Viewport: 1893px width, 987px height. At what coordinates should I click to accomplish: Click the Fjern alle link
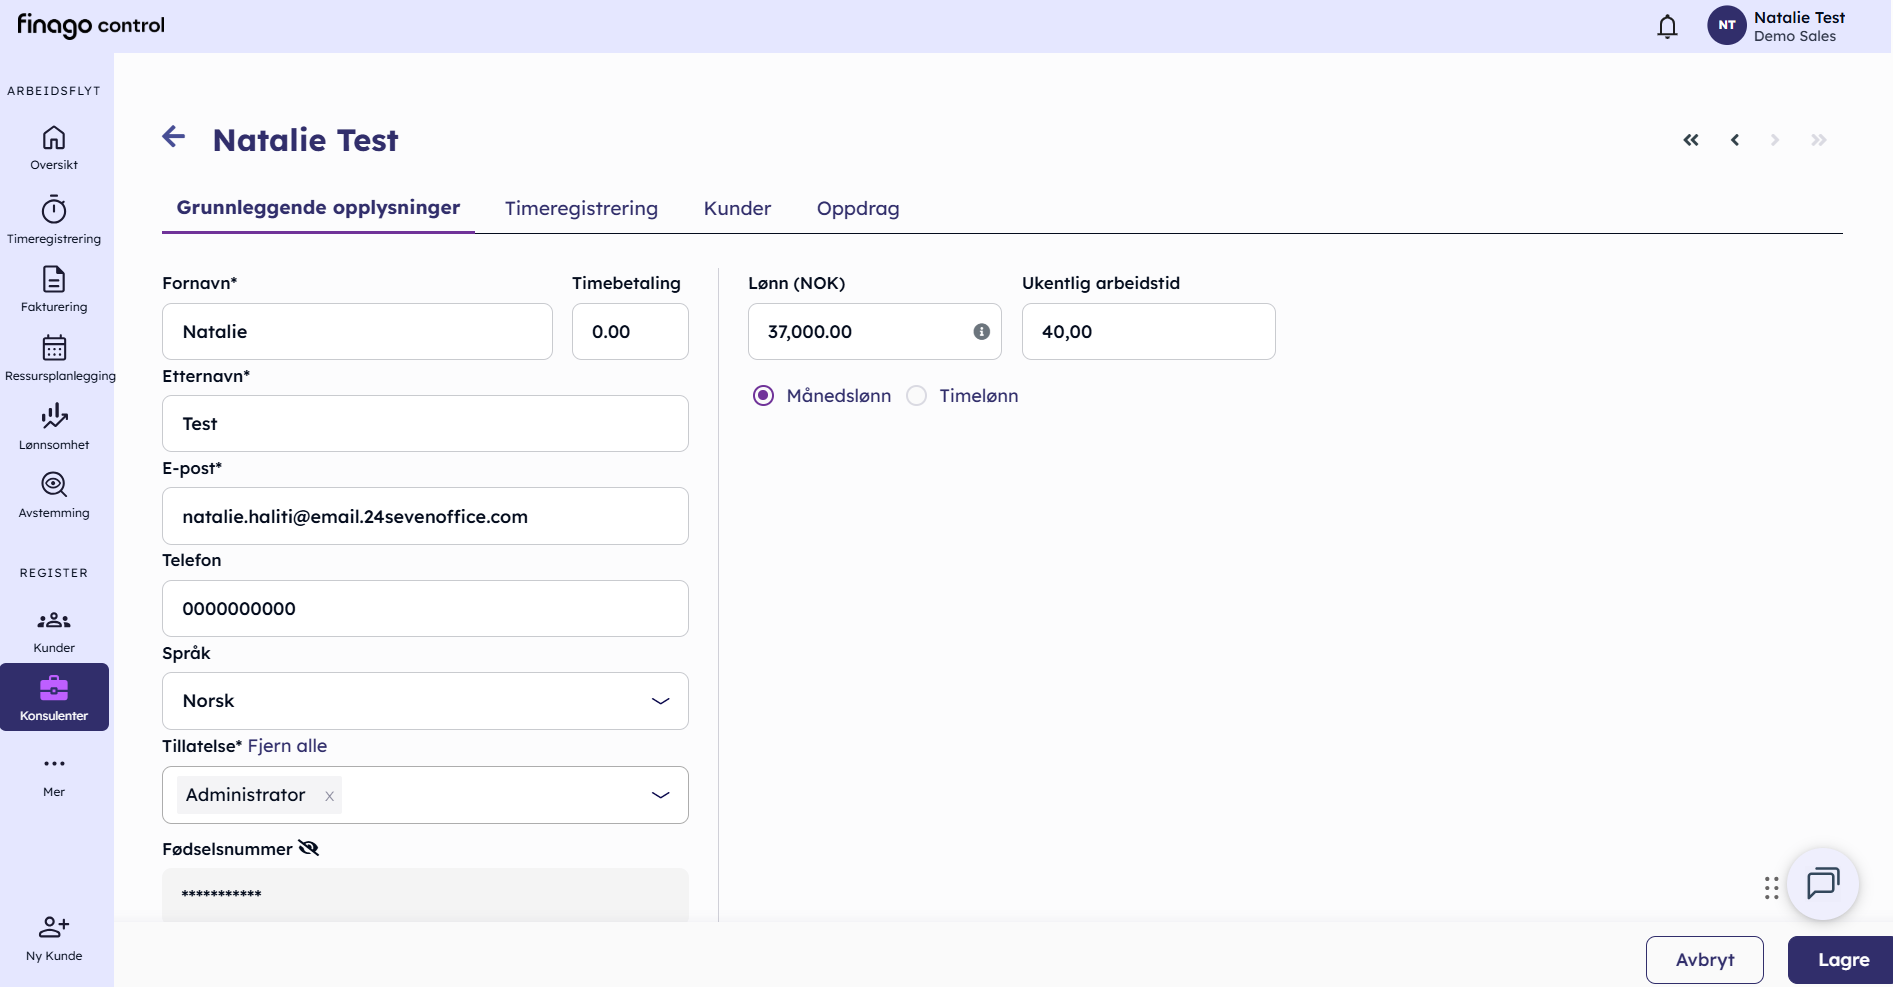point(287,746)
